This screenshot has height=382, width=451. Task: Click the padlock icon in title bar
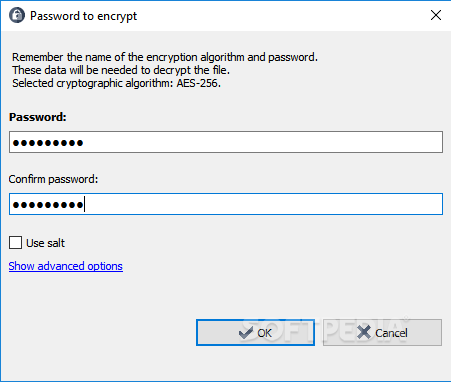17,15
